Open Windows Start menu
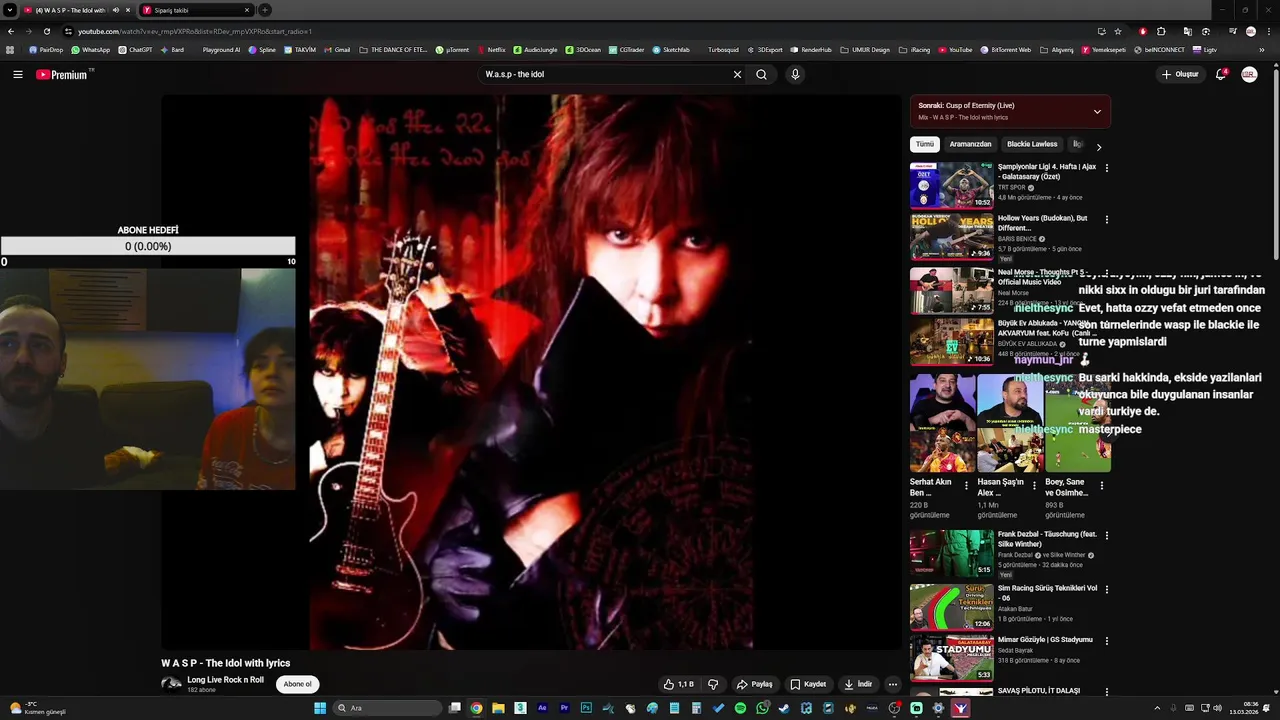 tap(320, 708)
